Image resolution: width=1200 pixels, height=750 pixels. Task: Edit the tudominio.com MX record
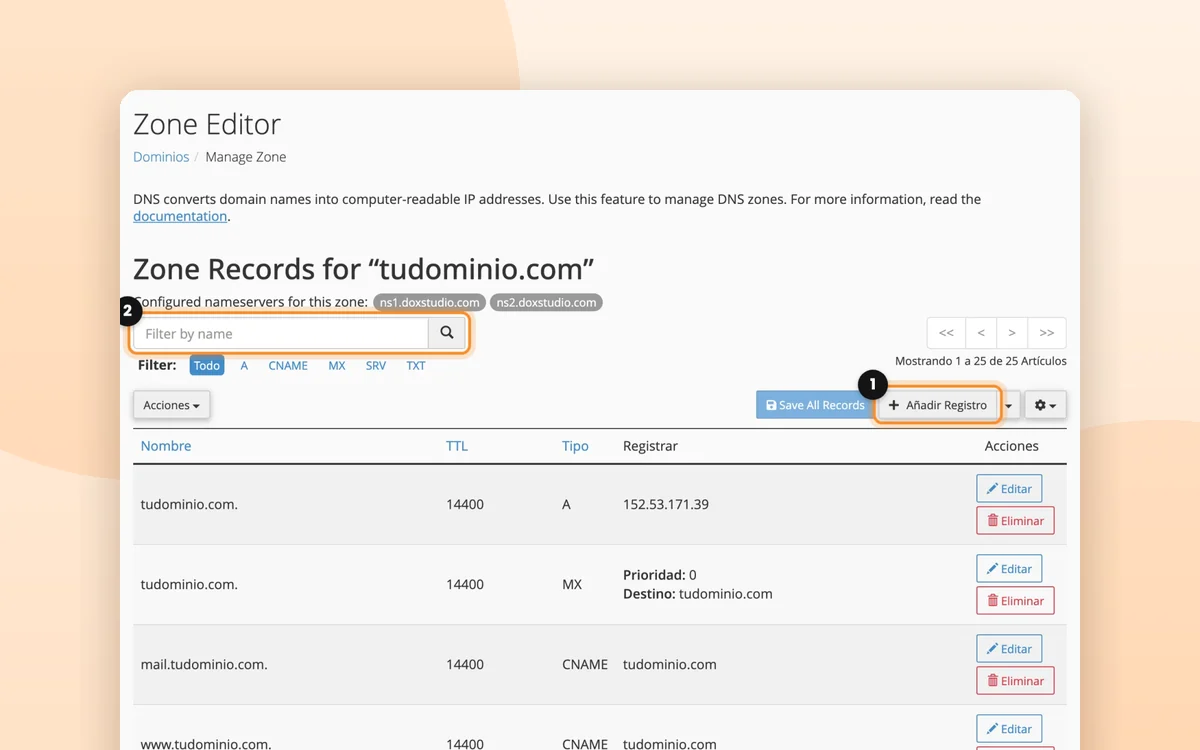point(1009,568)
